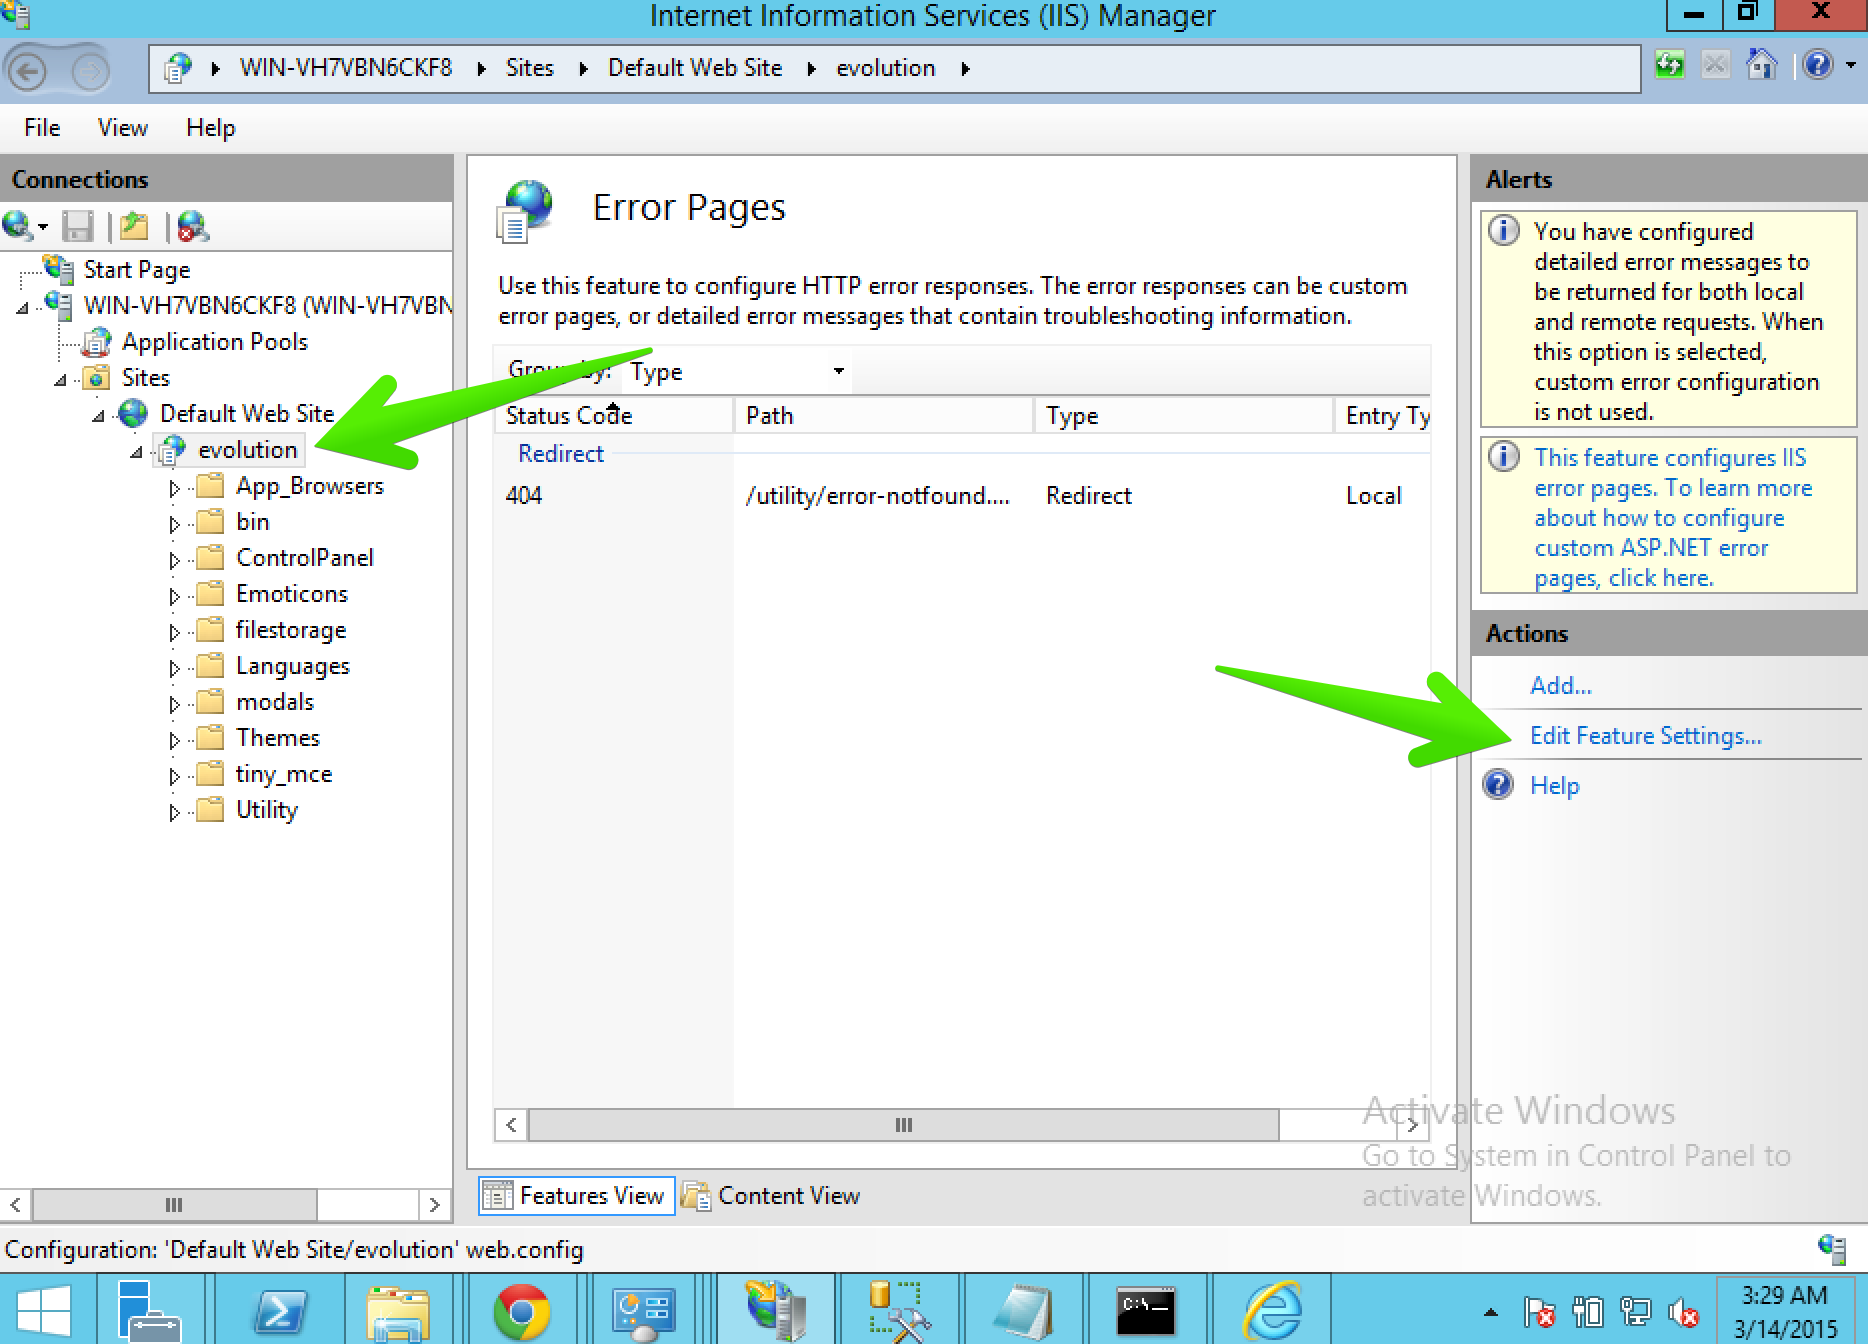The width and height of the screenshot is (1868, 1344).
Task: Collapse the WIN-VH7VBN6CKF8 server node
Action: click(23, 307)
